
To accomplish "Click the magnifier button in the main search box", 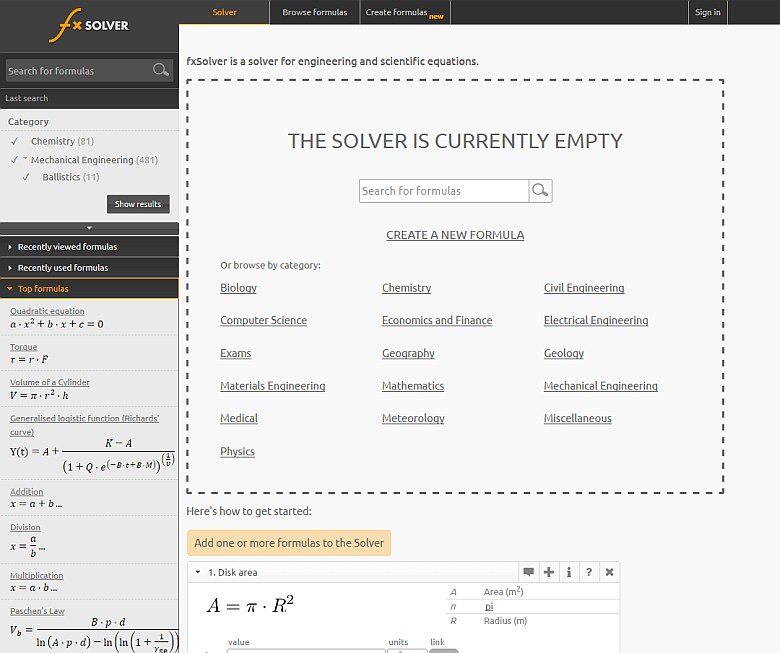I will [540, 191].
